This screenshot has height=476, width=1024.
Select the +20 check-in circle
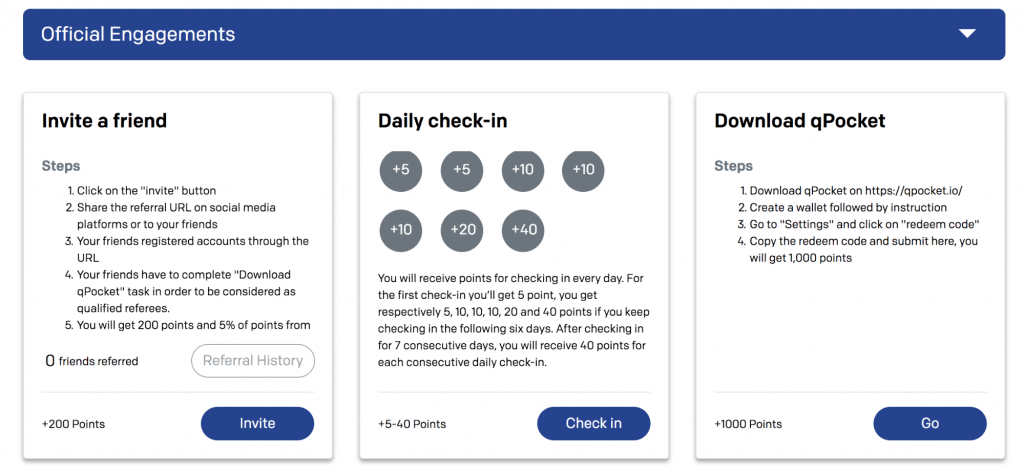462,230
